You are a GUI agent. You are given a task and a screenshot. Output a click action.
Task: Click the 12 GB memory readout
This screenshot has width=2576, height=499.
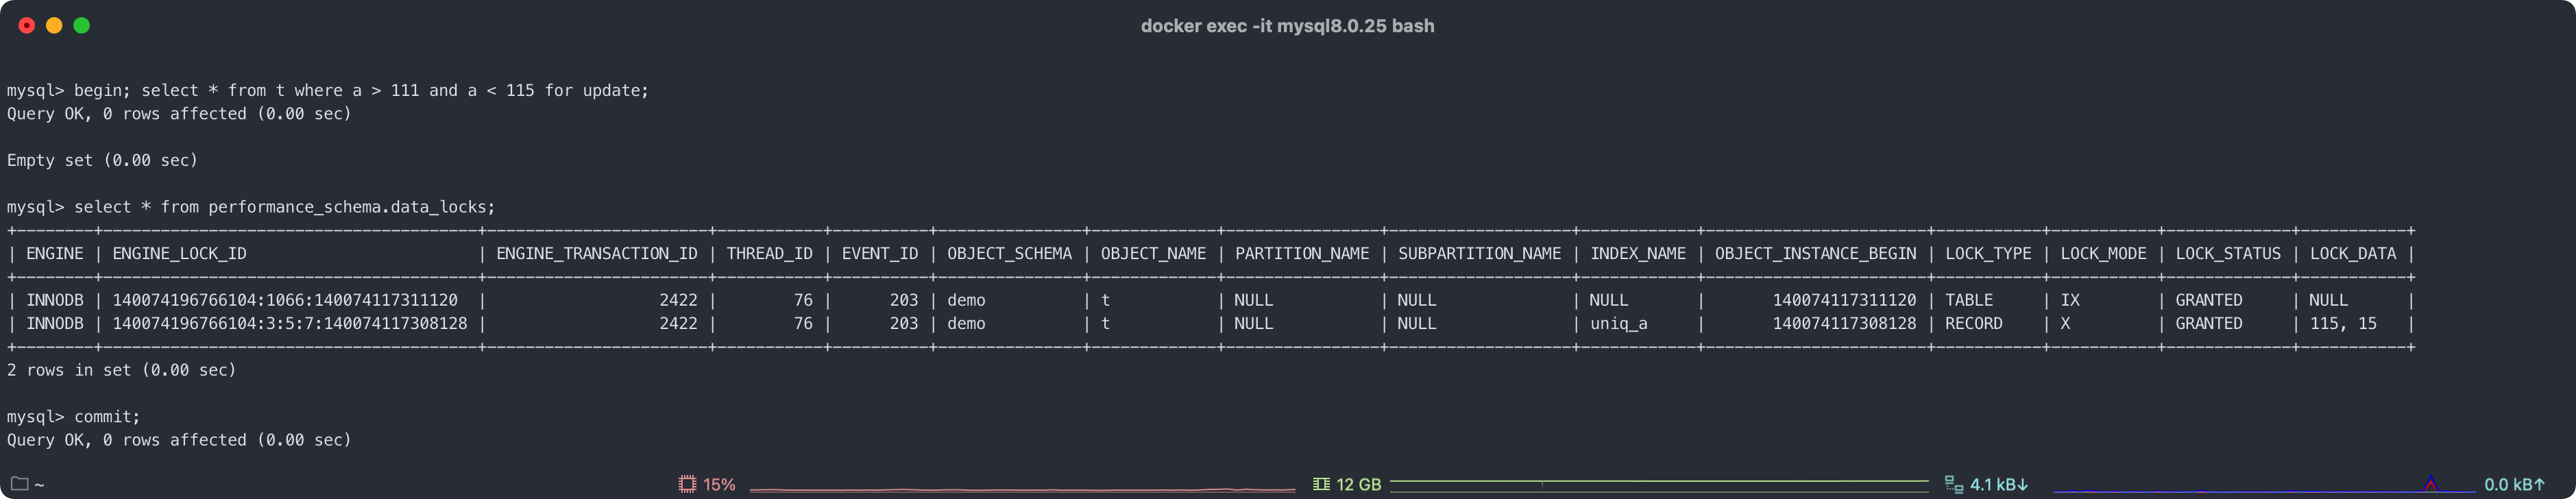pyautogui.click(x=1359, y=485)
